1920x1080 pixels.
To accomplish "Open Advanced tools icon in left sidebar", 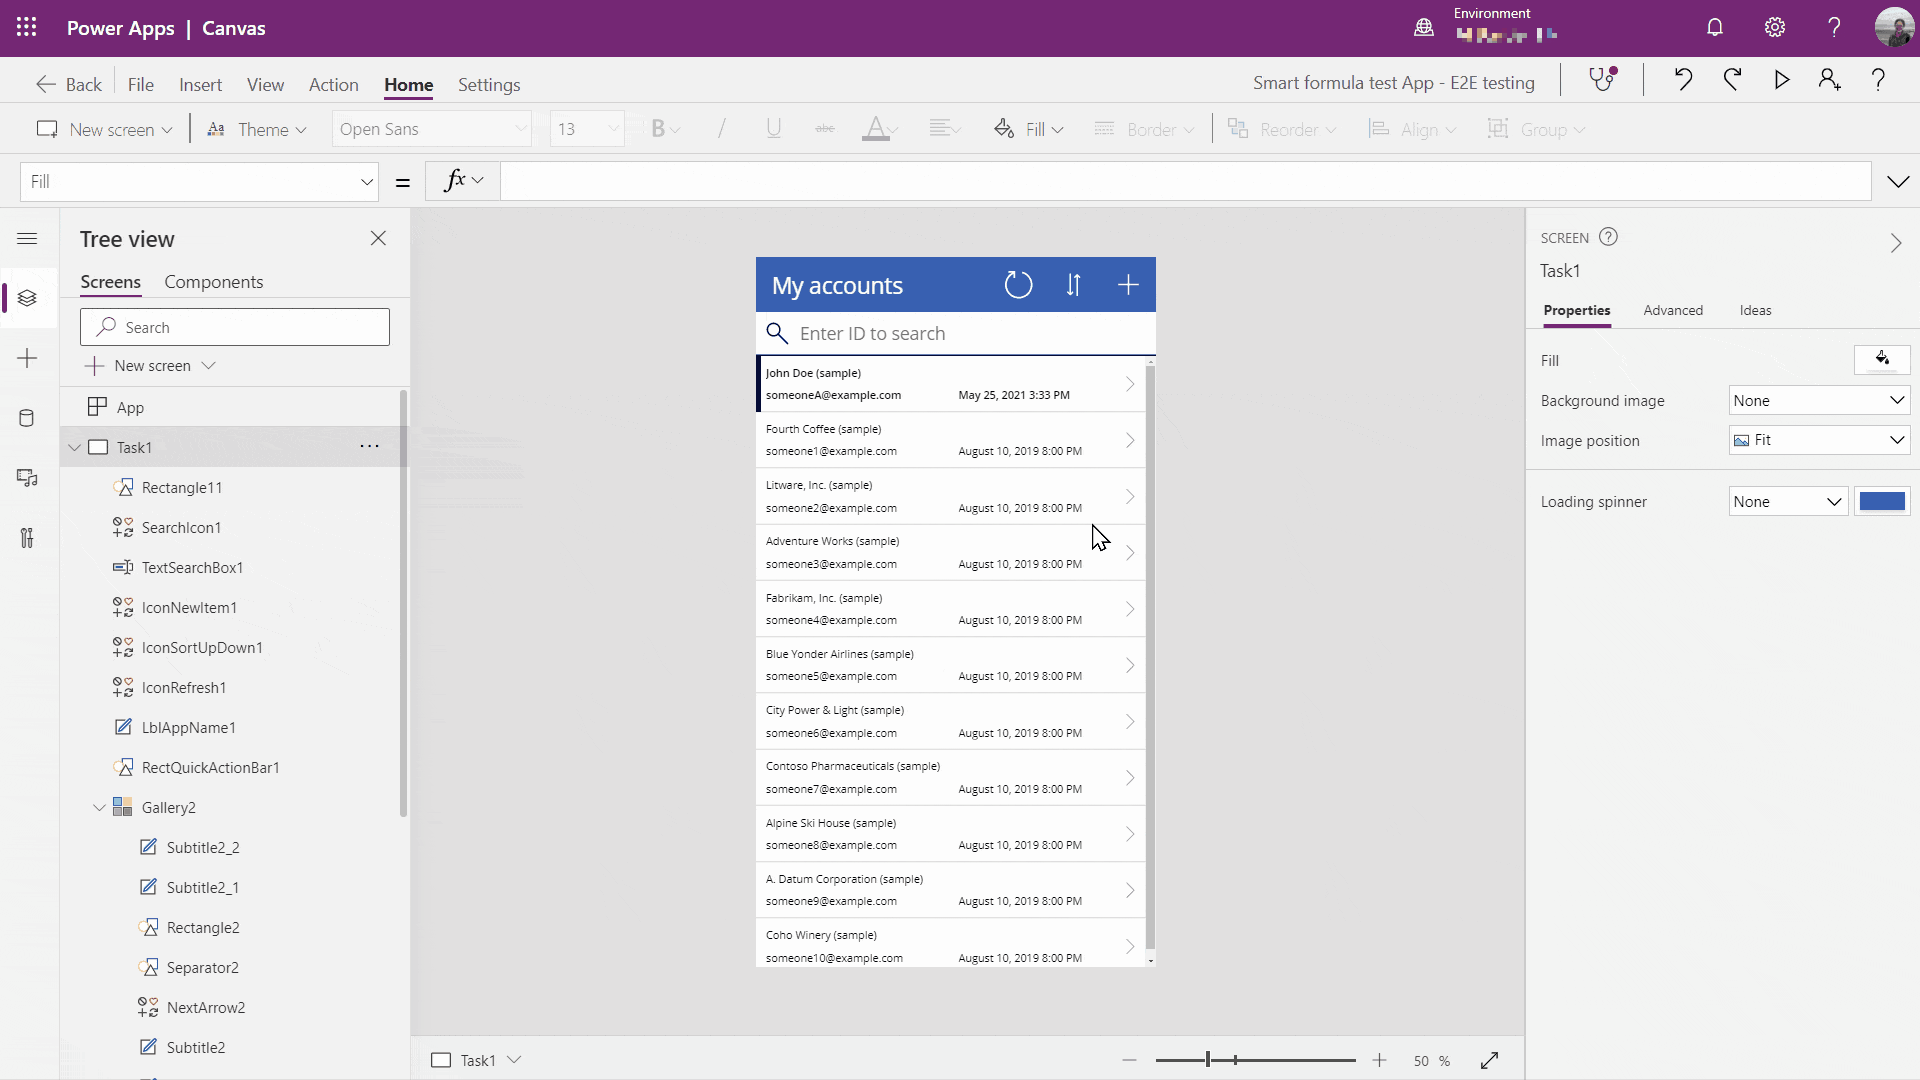I will 27,538.
